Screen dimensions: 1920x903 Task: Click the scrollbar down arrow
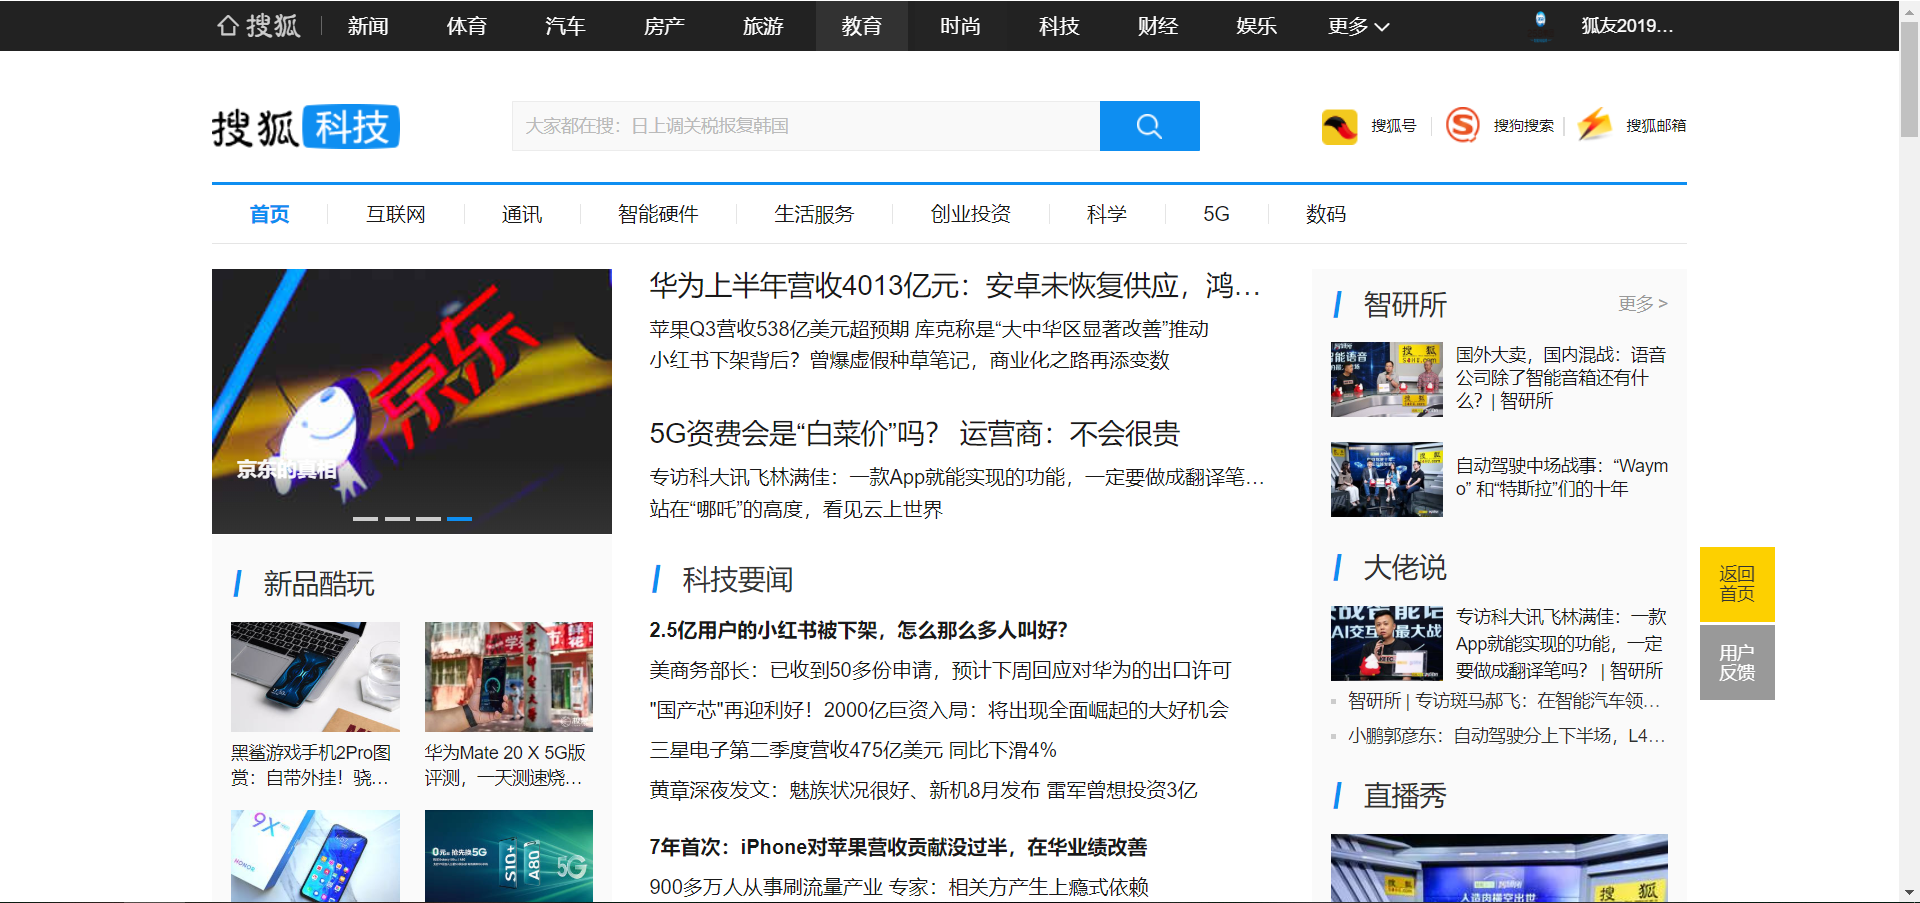tap(1910, 893)
